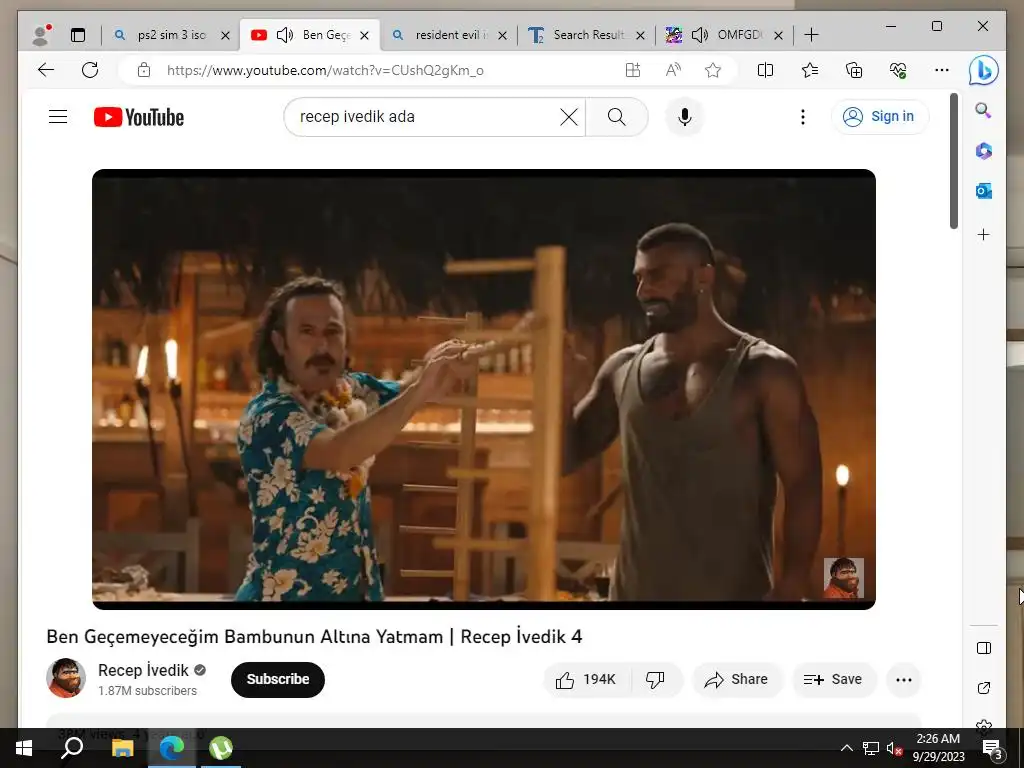The height and width of the screenshot is (768, 1024).
Task: Mute audio on the Ben Geçe tab
Action: point(285,35)
